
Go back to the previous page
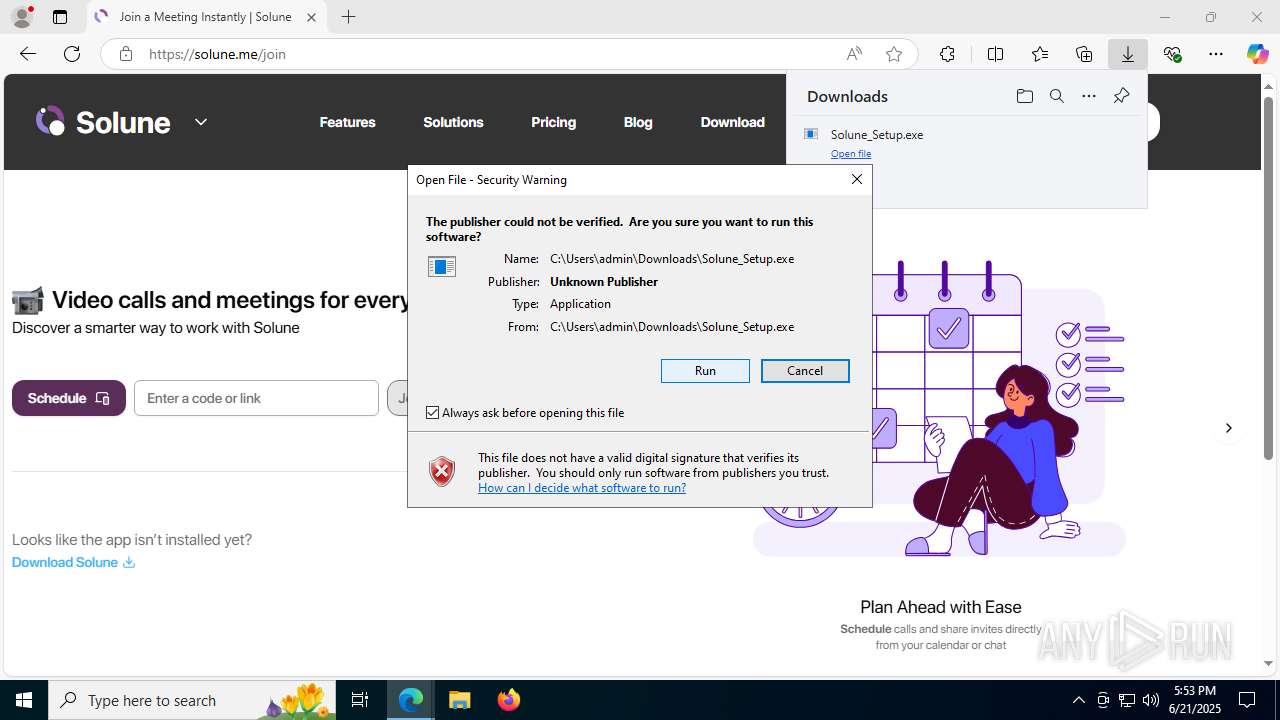28,54
